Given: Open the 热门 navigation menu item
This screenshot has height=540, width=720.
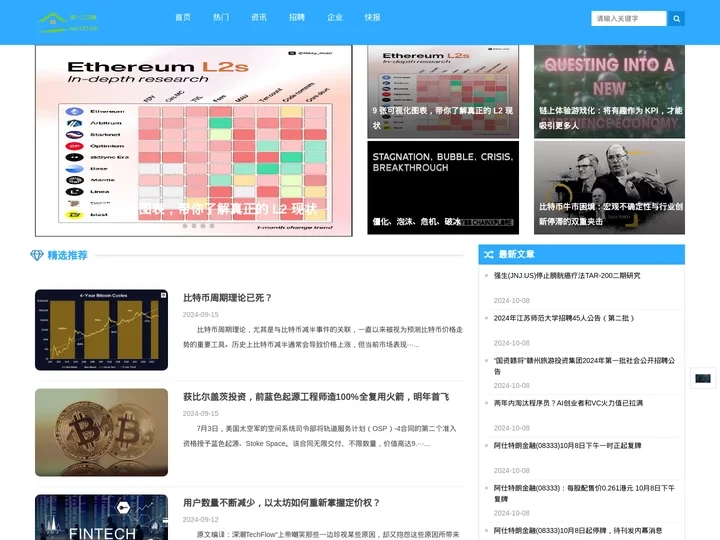Looking at the screenshot, I should tap(221, 17).
